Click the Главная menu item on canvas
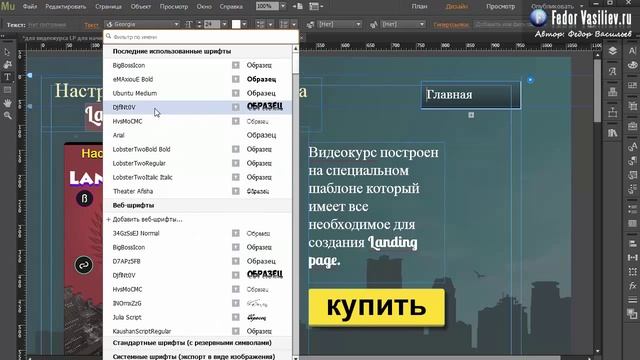640x360 pixels. pyautogui.click(x=471, y=95)
